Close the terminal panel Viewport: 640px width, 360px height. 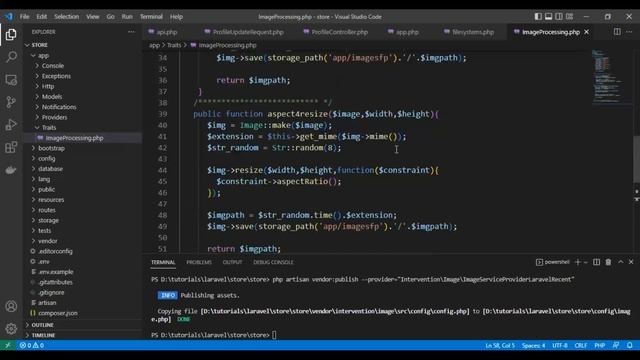pyautogui.click(x=631, y=262)
